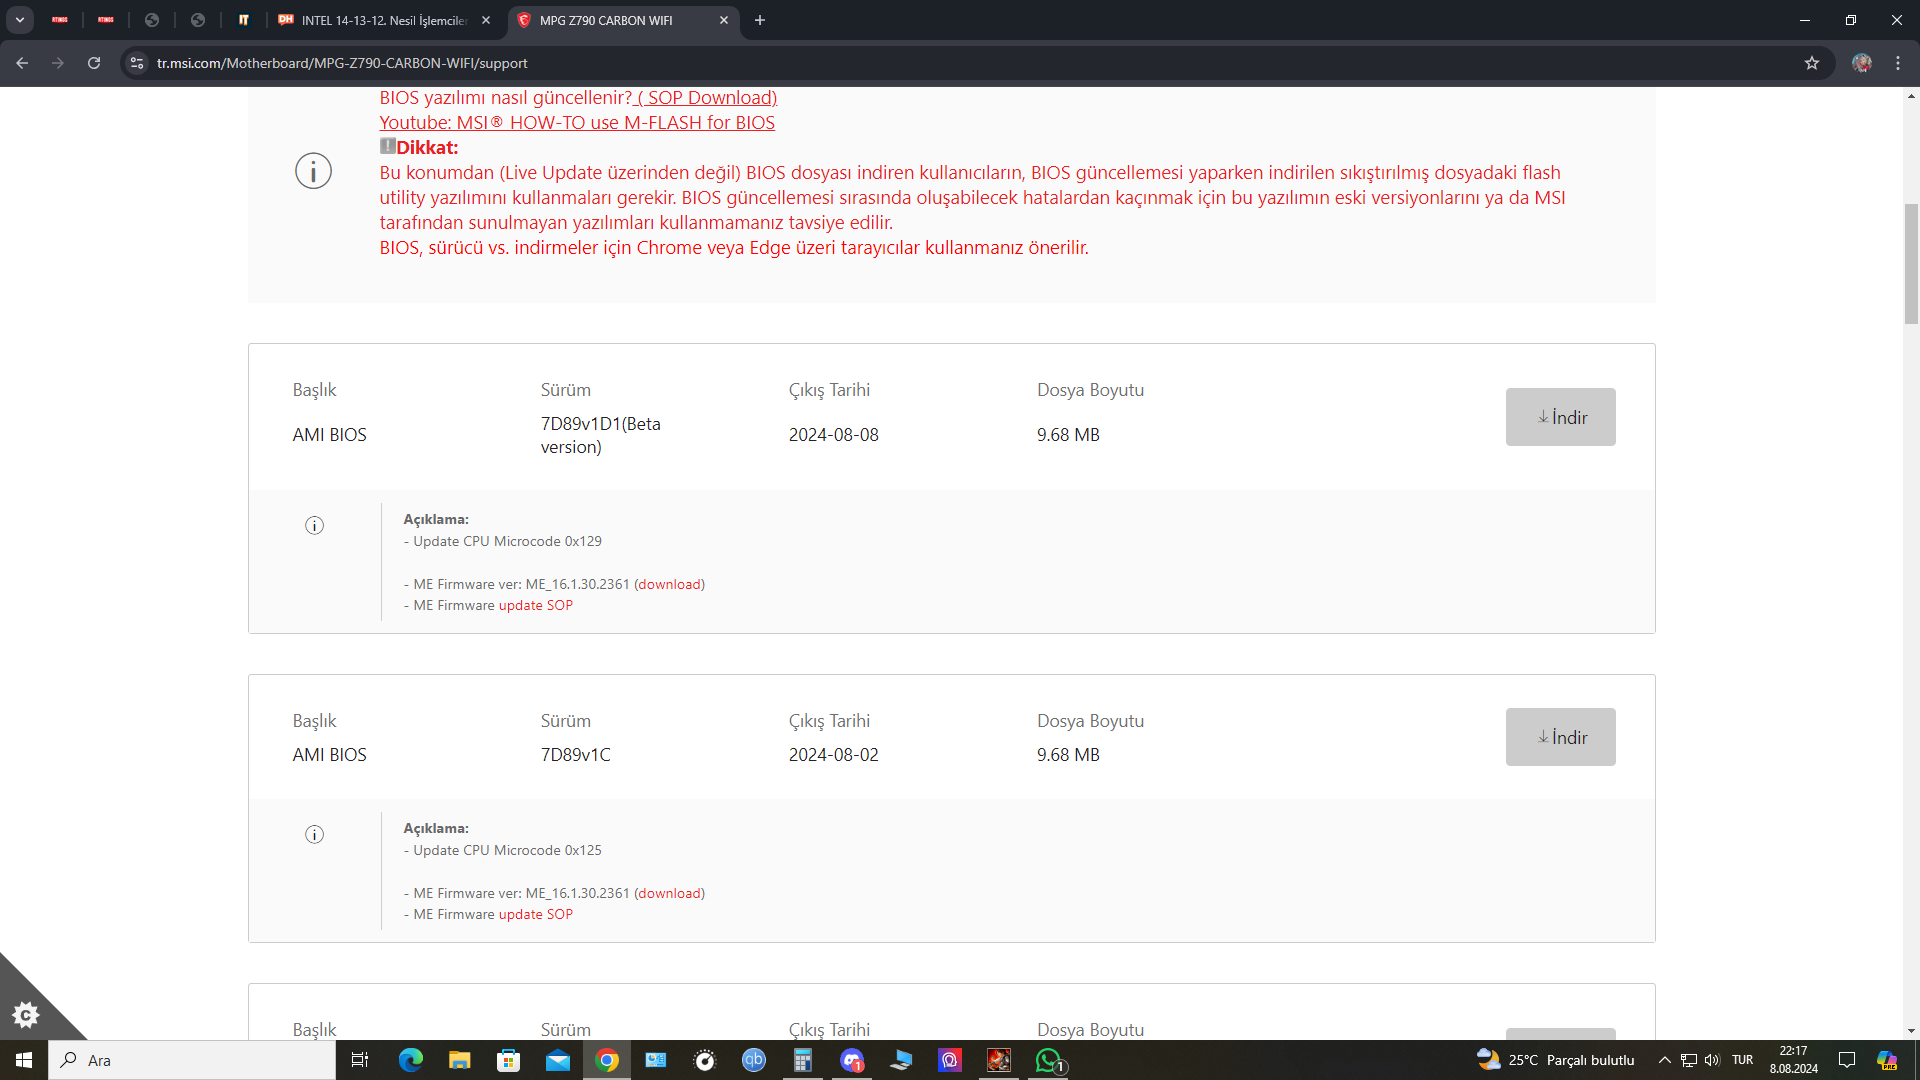Screen dimensions: 1920x1080
Task: Reload the MSI support page
Action: point(94,63)
